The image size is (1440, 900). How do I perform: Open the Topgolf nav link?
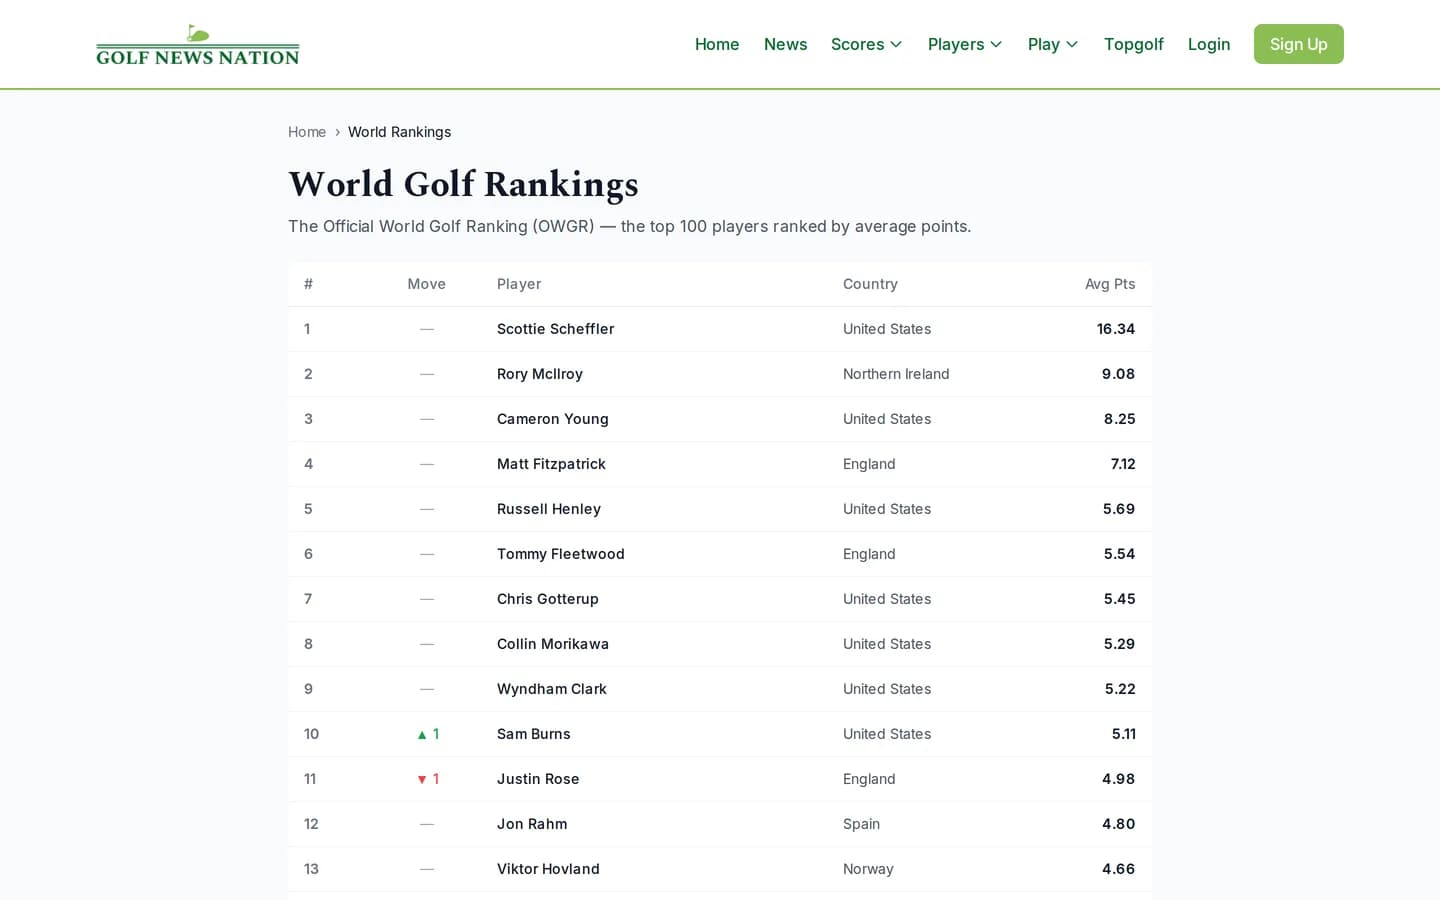click(1133, 44)
